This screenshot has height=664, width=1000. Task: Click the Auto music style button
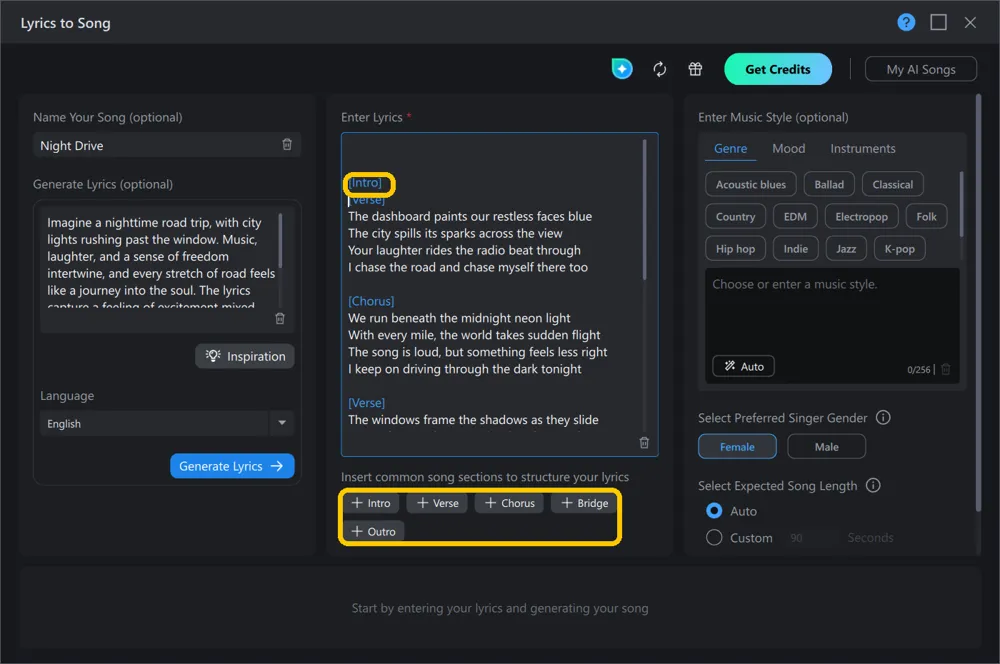click(x=744, y=366)
